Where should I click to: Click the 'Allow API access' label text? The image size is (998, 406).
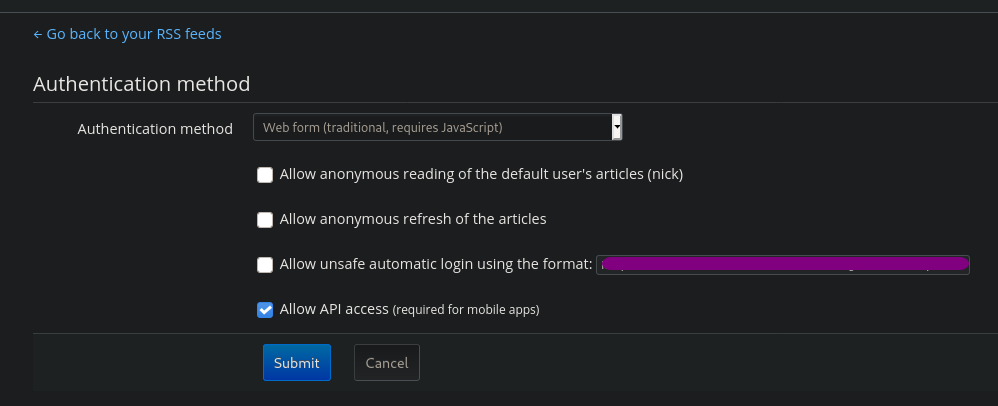pos(334,309)
